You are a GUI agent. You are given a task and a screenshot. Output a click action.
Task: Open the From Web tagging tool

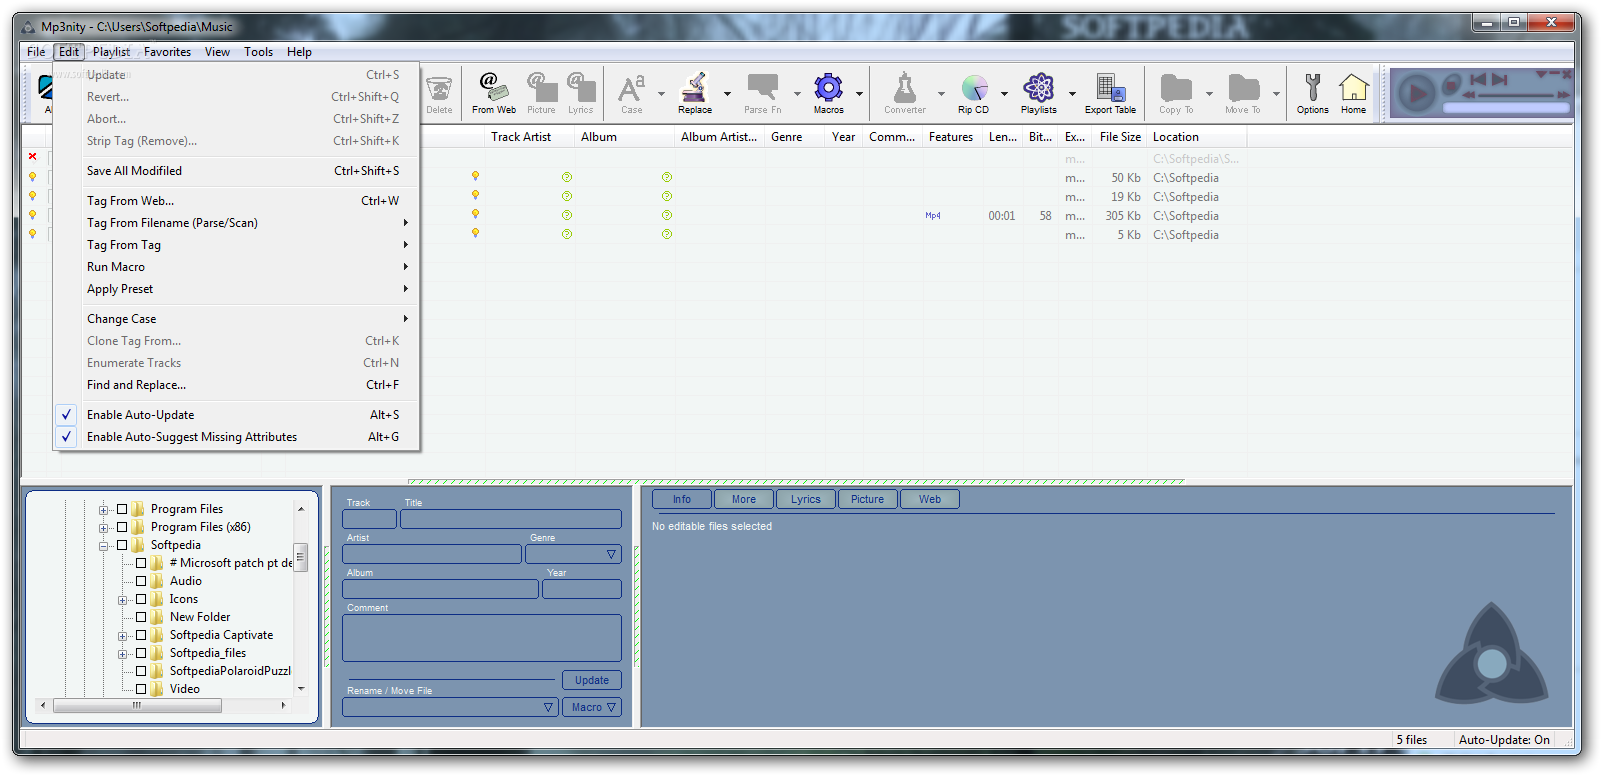point(494,94)
